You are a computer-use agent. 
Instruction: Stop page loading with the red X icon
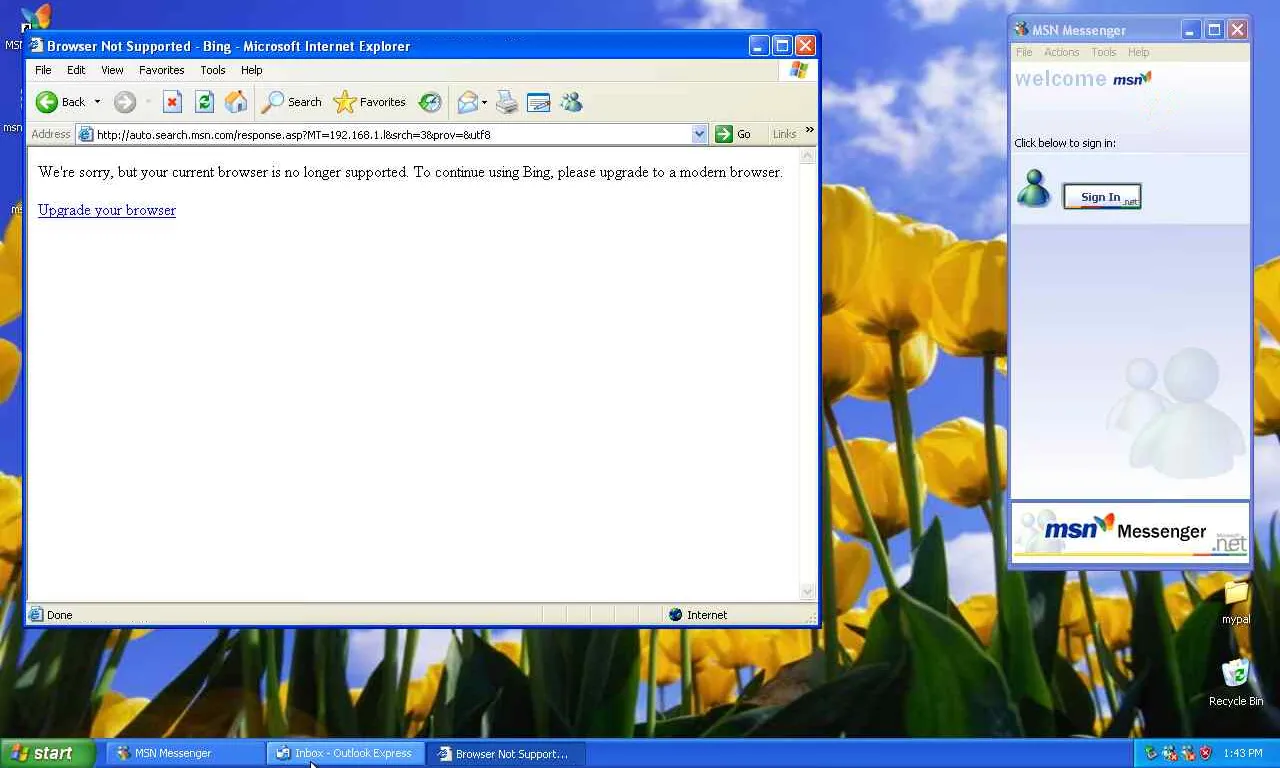click(x=172, y=102)
